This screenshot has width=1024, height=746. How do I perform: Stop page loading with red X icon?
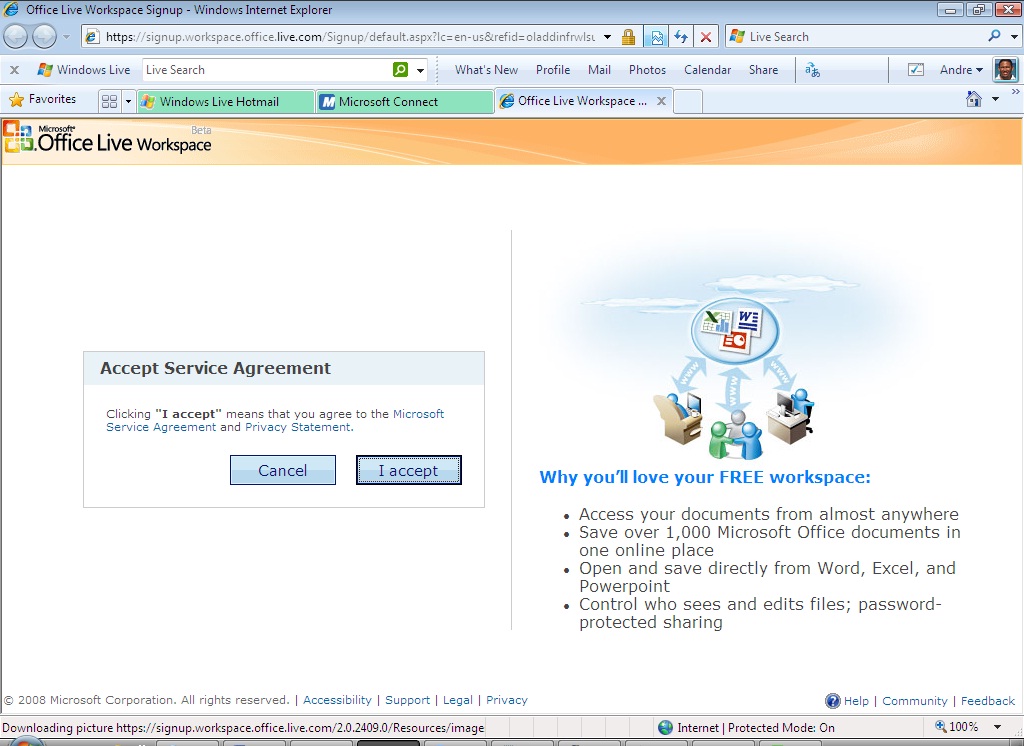(x=706, y=37)
